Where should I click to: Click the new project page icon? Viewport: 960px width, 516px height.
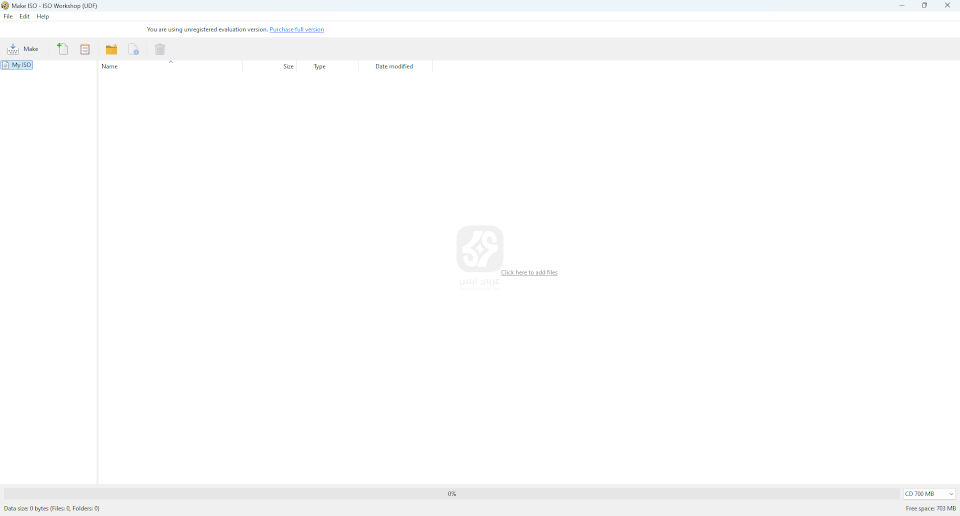[x=63, y=49]
